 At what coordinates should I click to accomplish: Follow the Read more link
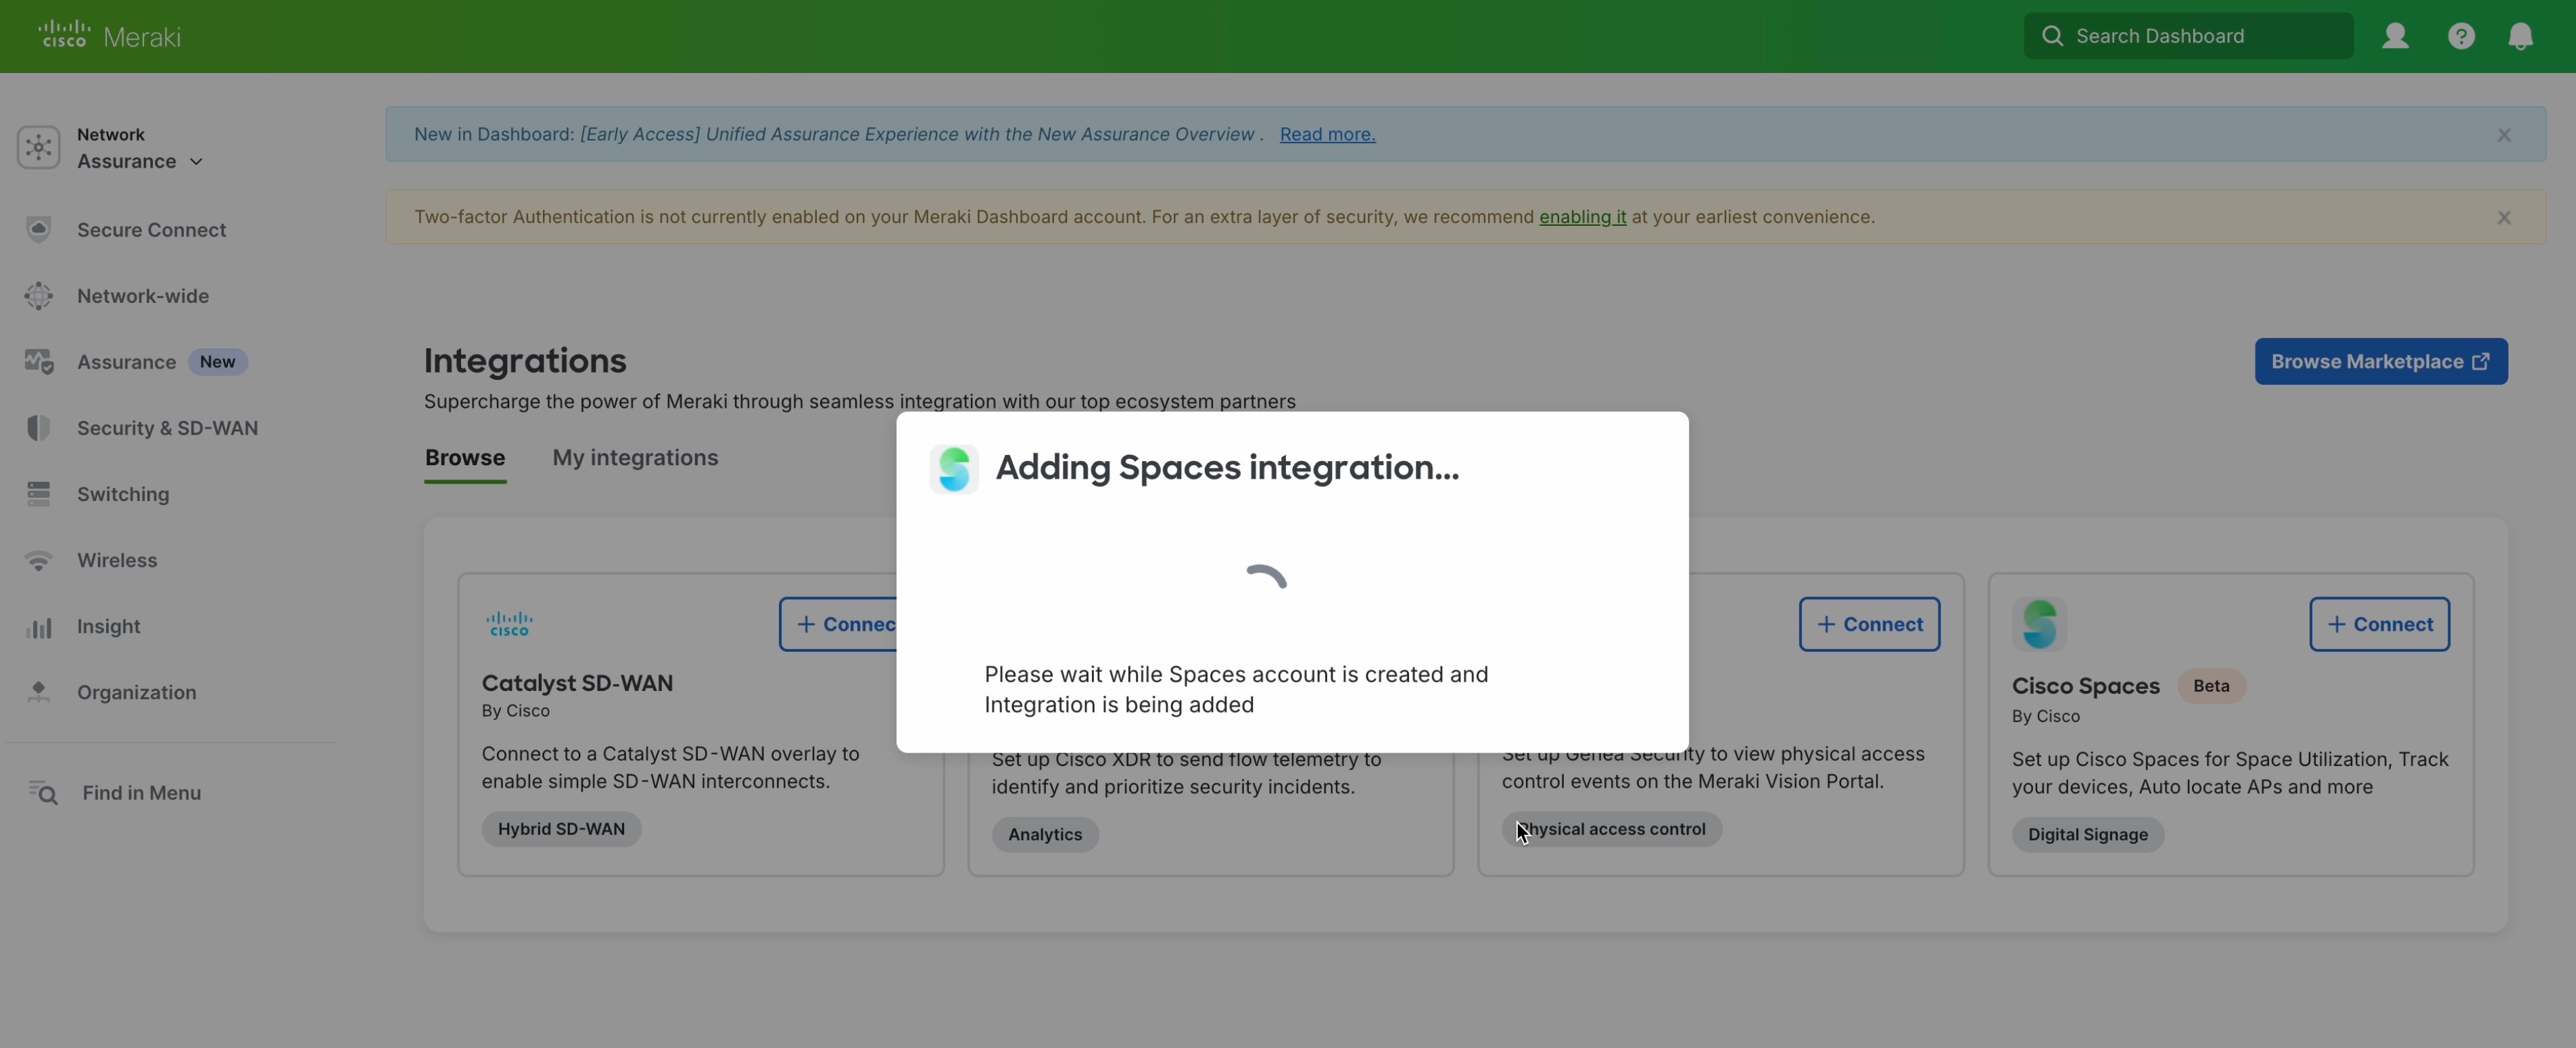click(1327, 134)
